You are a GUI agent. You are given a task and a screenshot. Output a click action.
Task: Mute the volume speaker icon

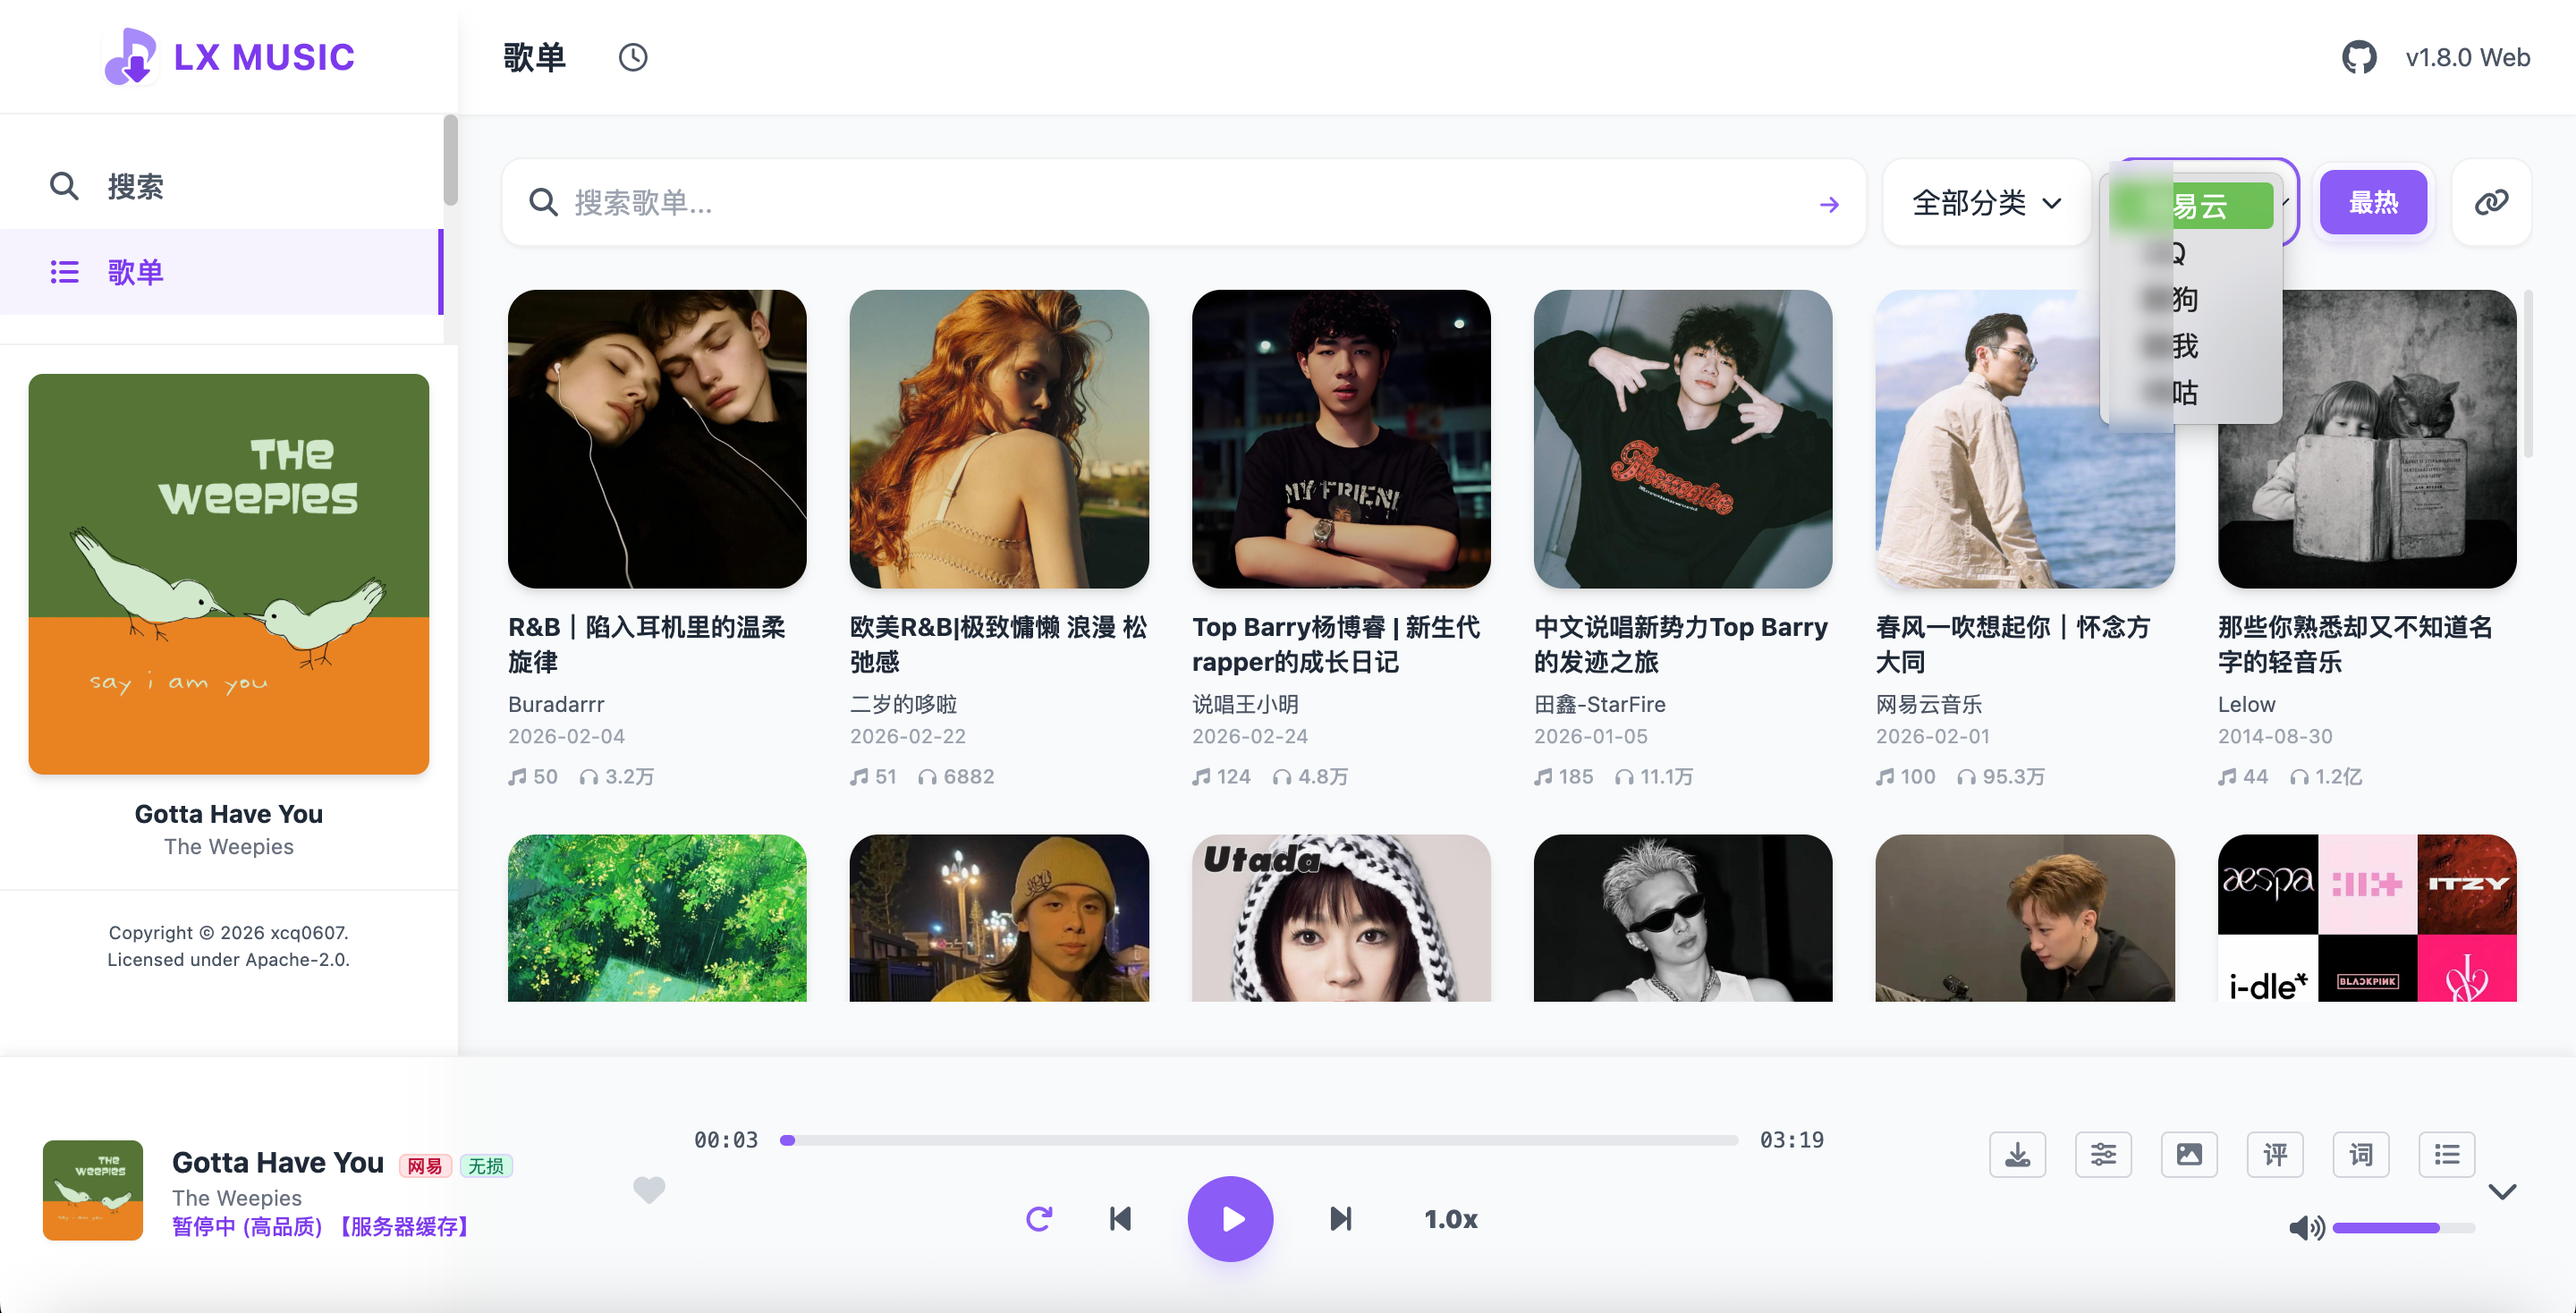2305,1228
